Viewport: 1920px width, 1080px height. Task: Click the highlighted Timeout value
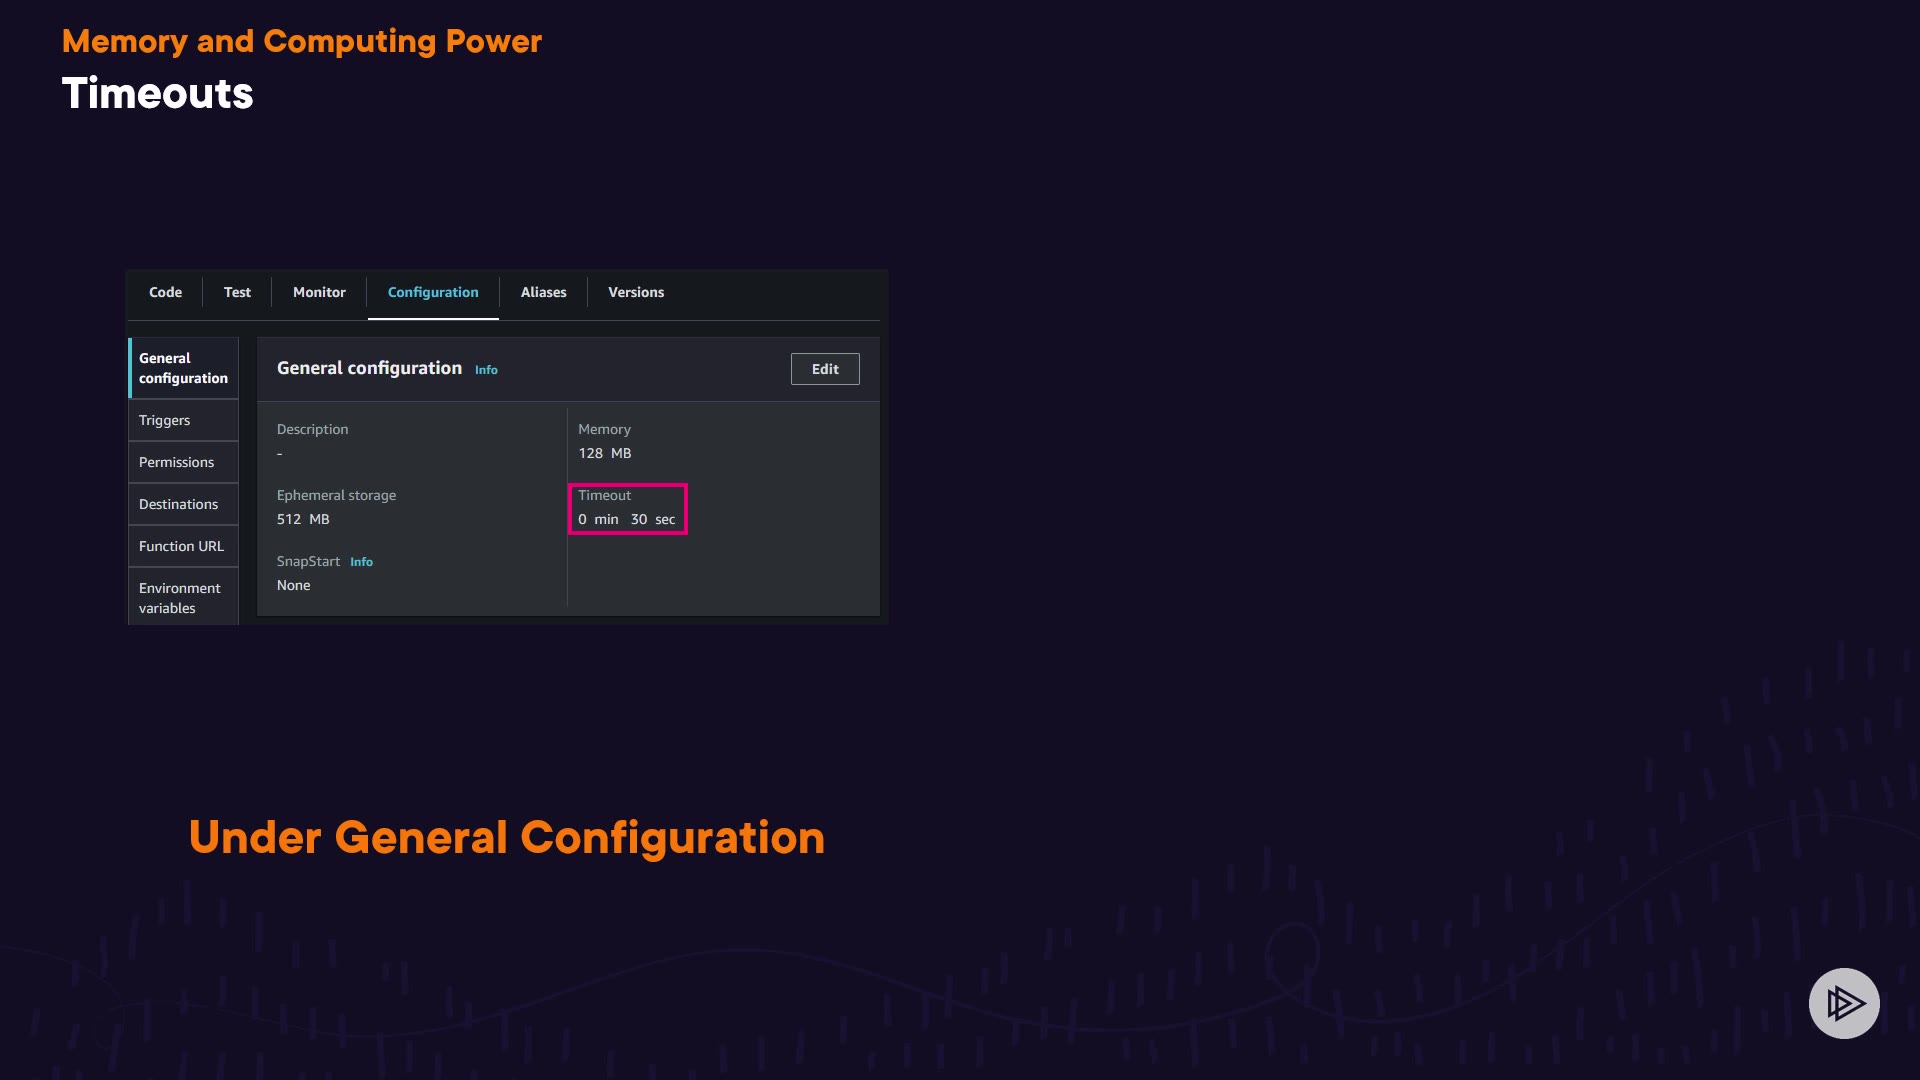627,519
